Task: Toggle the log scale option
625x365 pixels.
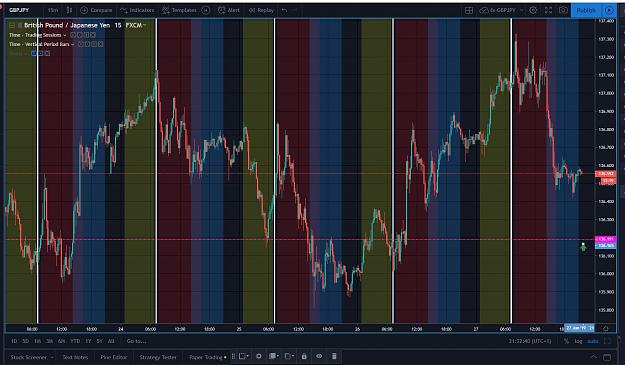Action: coord(578,341)
